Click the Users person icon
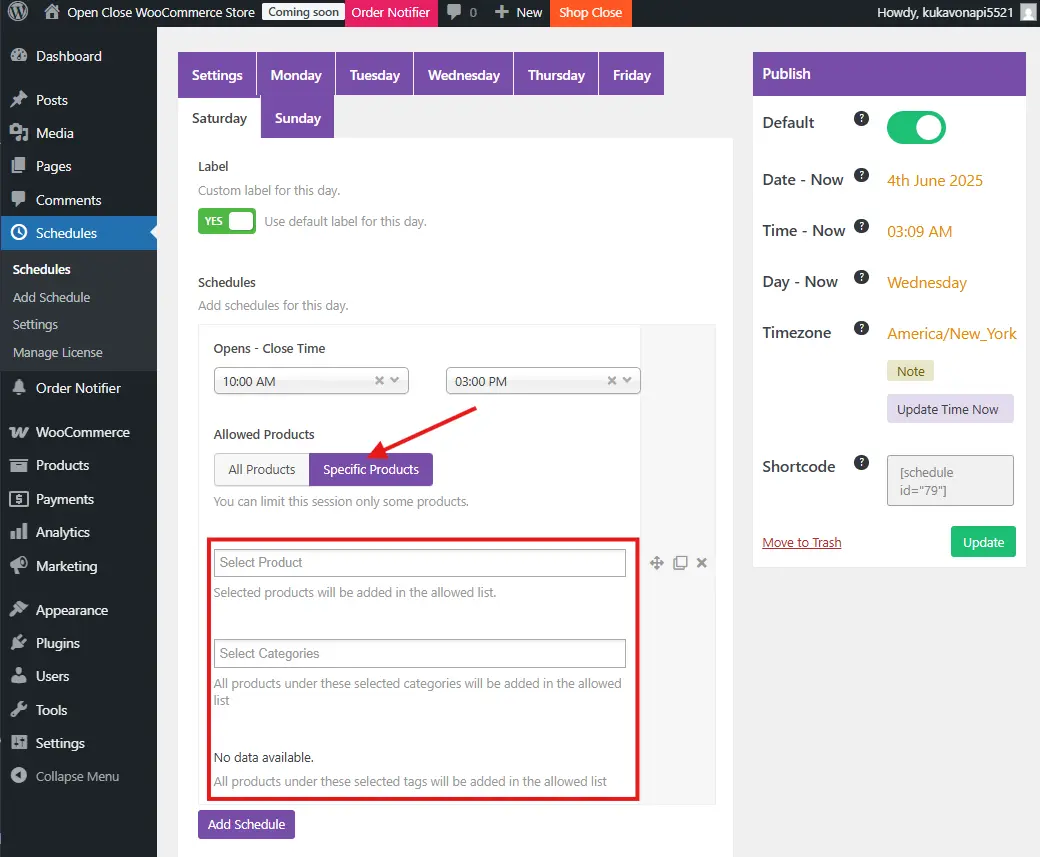The height and width of the screenshot is (857, 1040). [x=19, y=676]
